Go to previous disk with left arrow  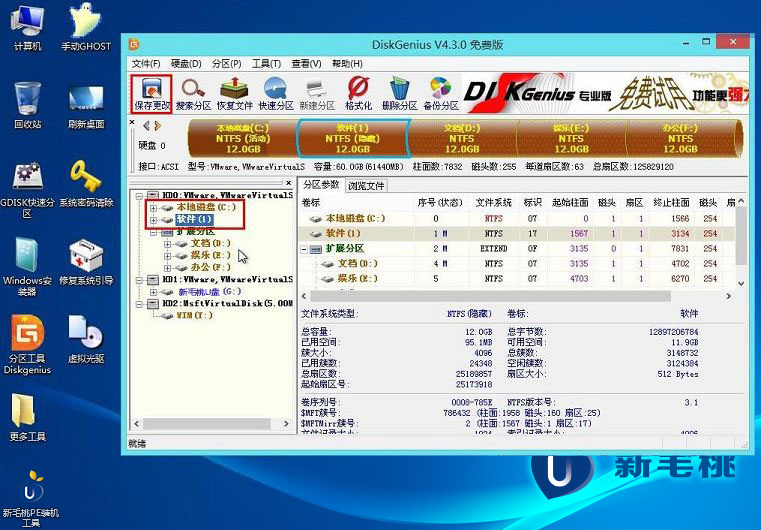pos(146,126)
